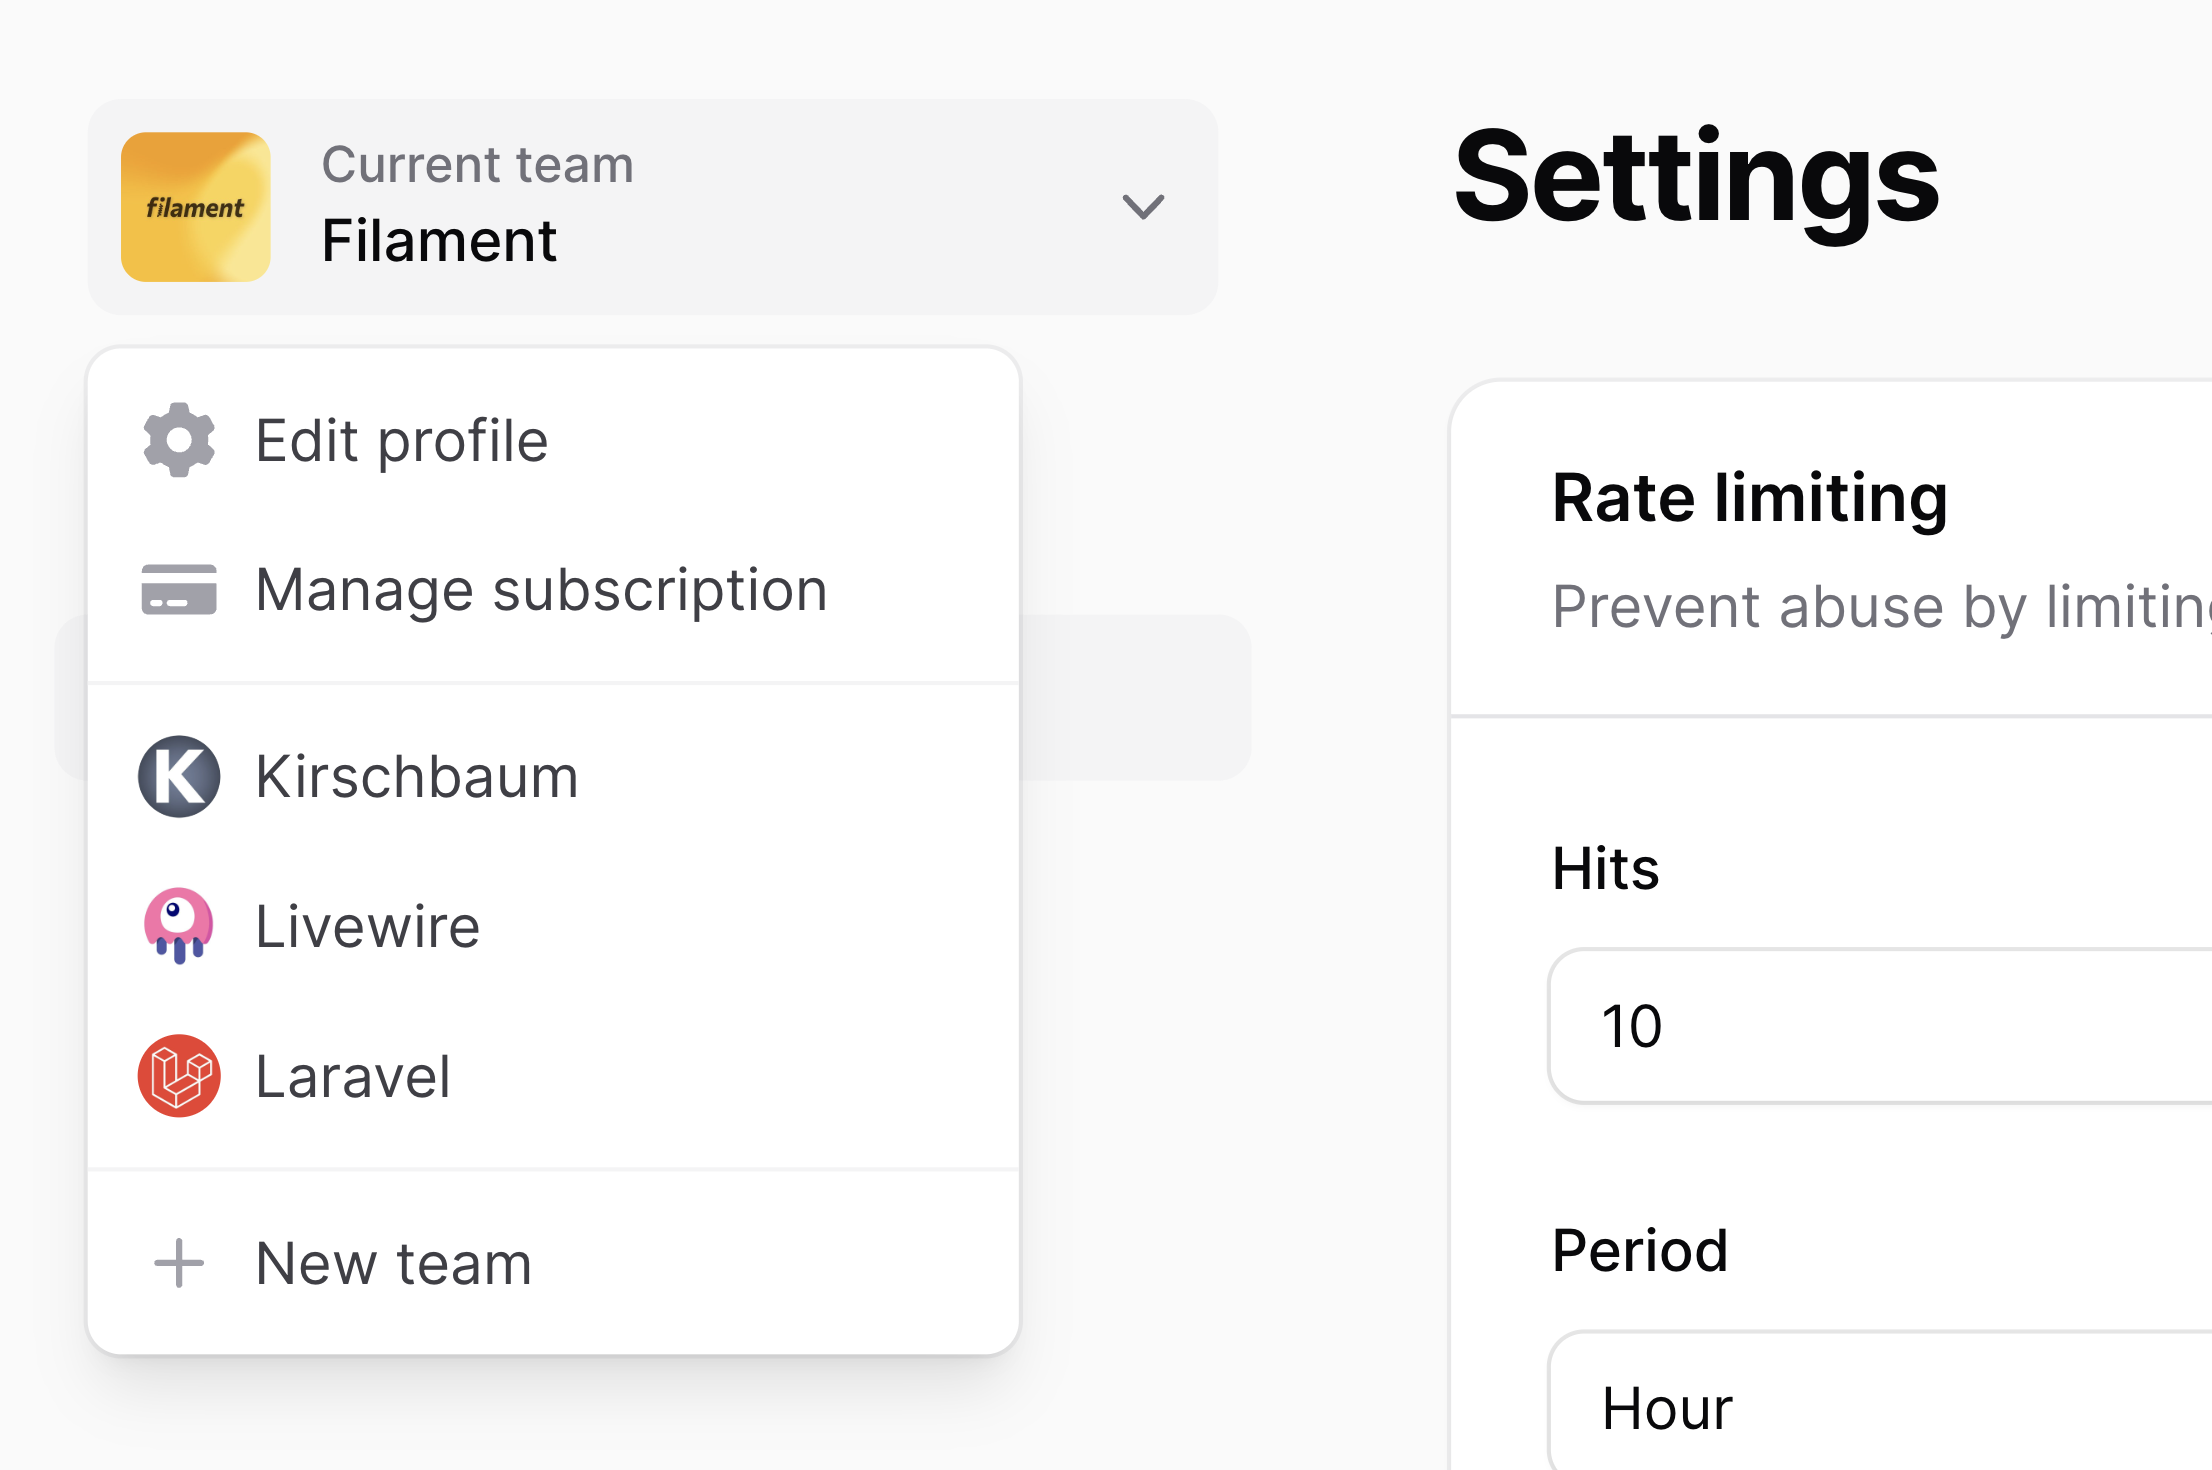Click the gear icon beside Edit profile
This screenshot has height=1470, width=2212.
[179, 440]
